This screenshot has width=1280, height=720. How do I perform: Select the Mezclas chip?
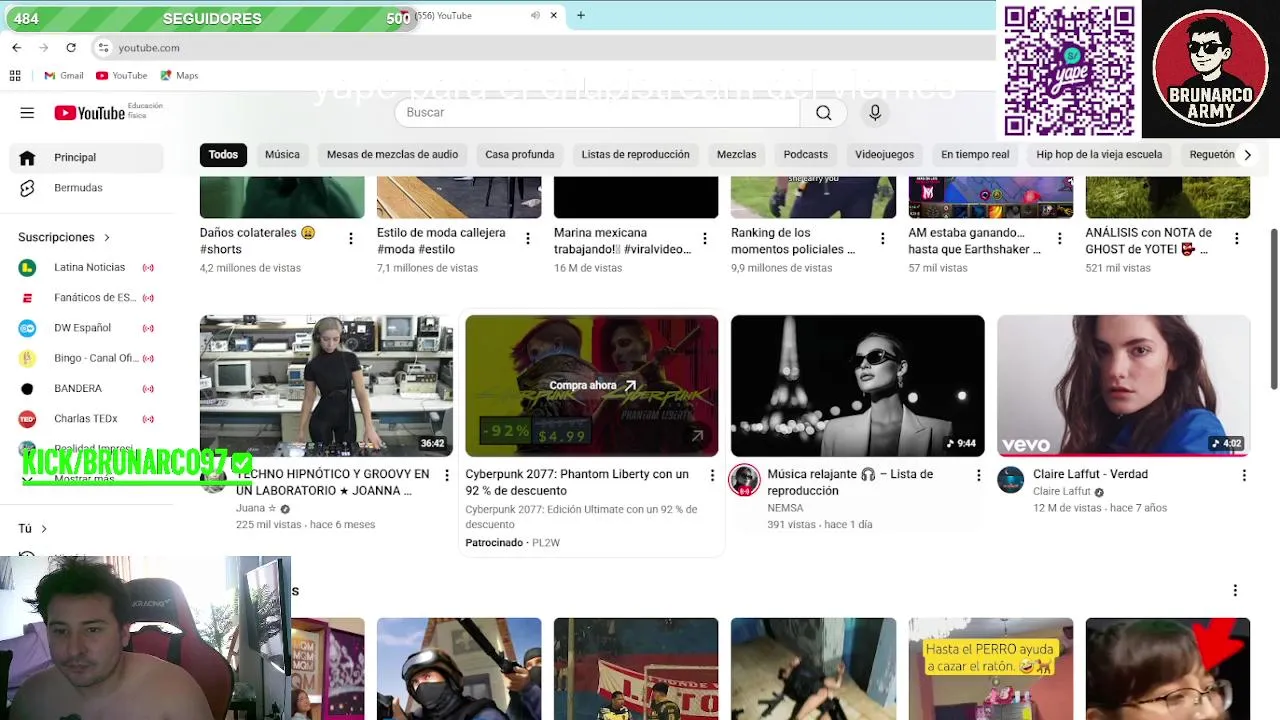pyautogui.click(x=736, y=155)
